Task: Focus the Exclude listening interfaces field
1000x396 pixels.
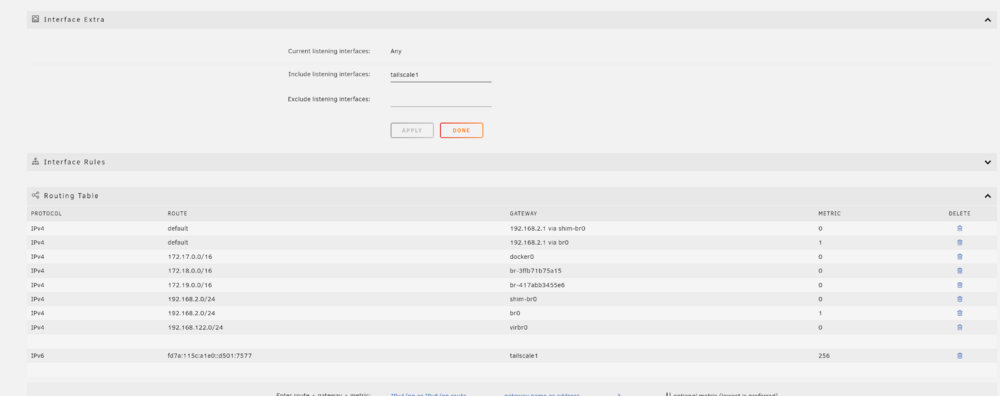Action: pyautogui.click(x=441, y=99)
